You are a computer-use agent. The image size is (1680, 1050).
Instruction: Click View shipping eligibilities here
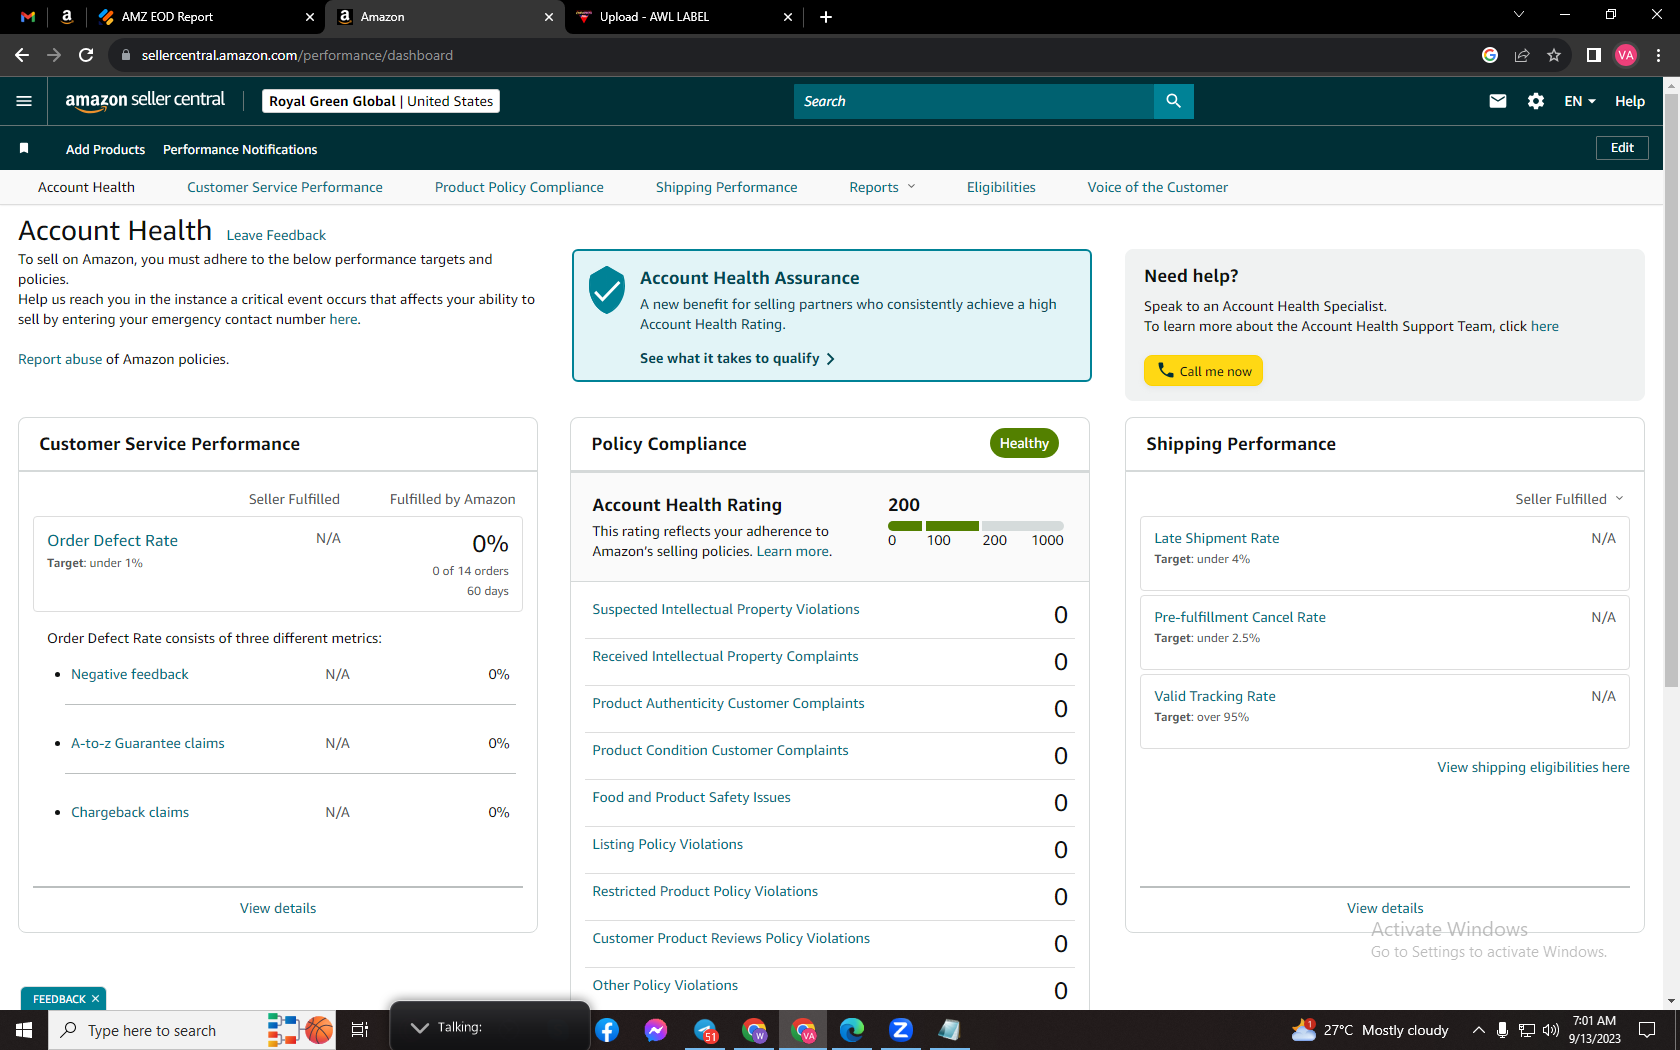point(1534,767)
